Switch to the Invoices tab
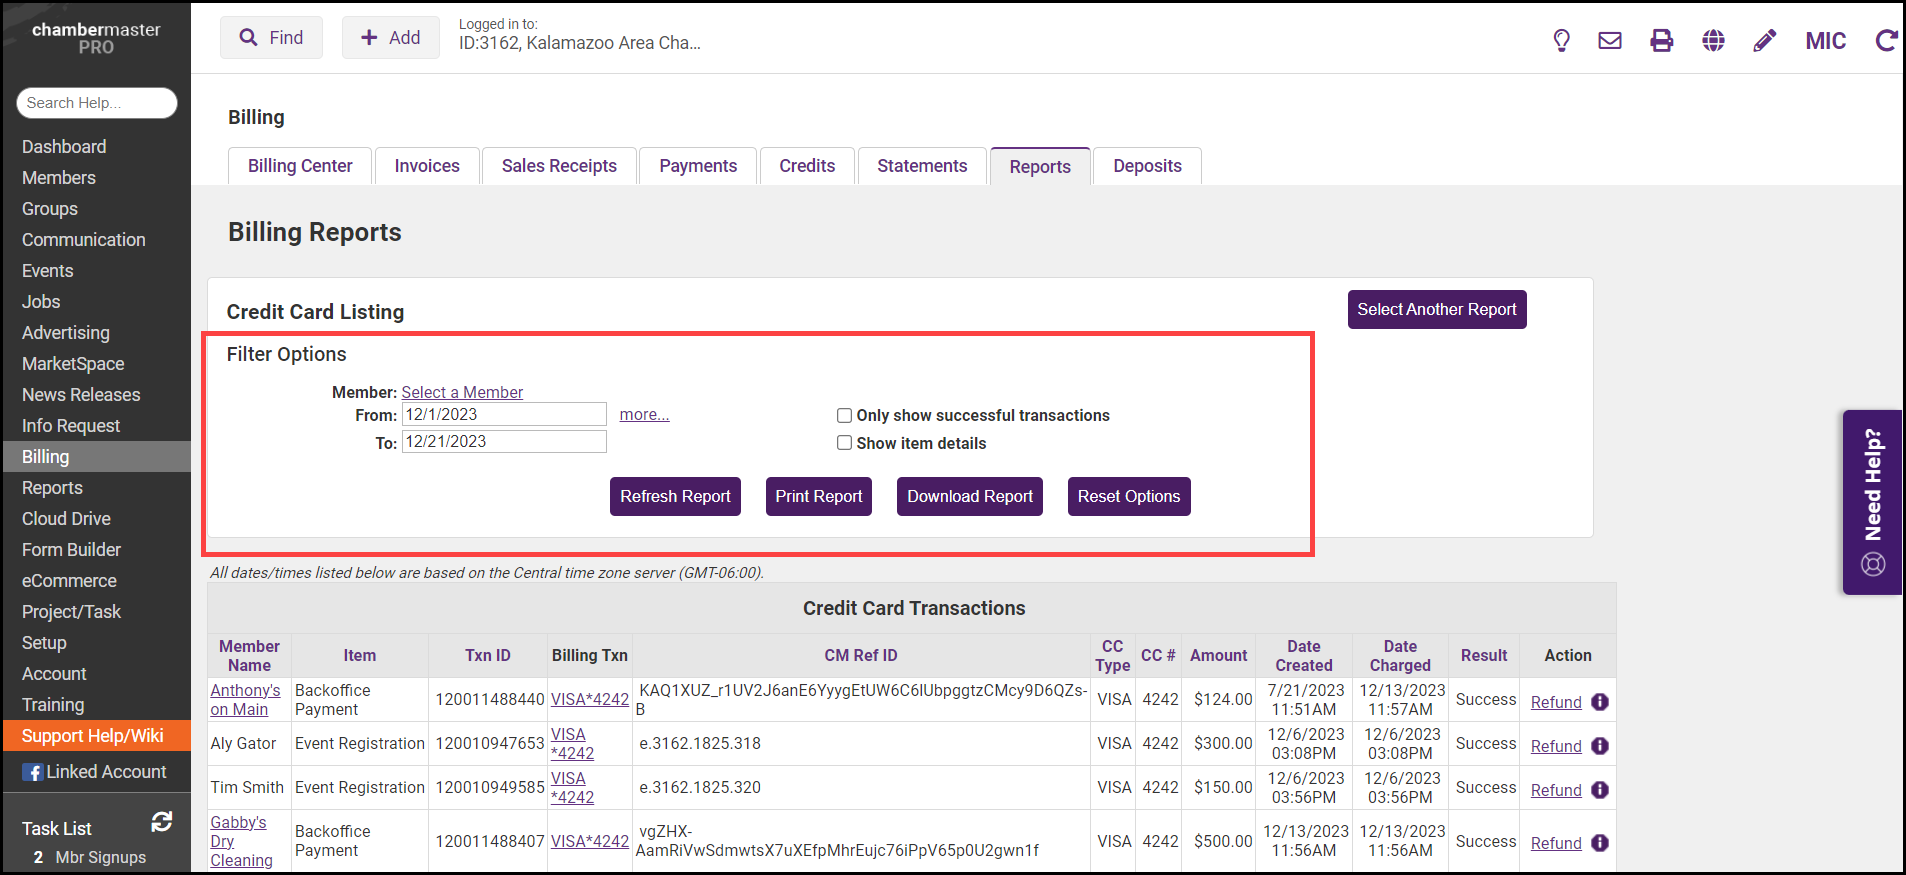Viewport: 1906px width, 875px height. pyautogui.click(x=427, y=166)
